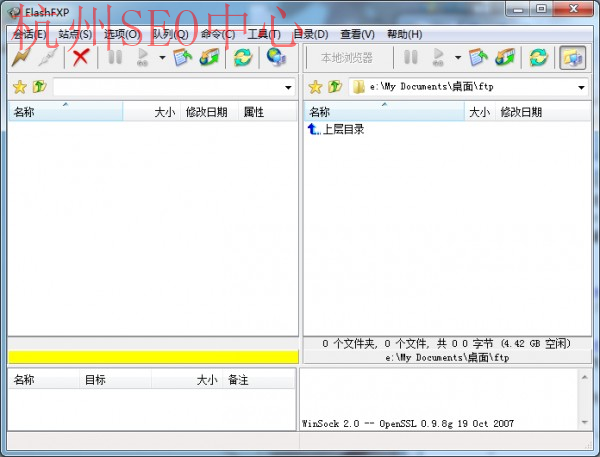Click the queue 备注 column header
The image size is (600, 457).
(259, 380)
